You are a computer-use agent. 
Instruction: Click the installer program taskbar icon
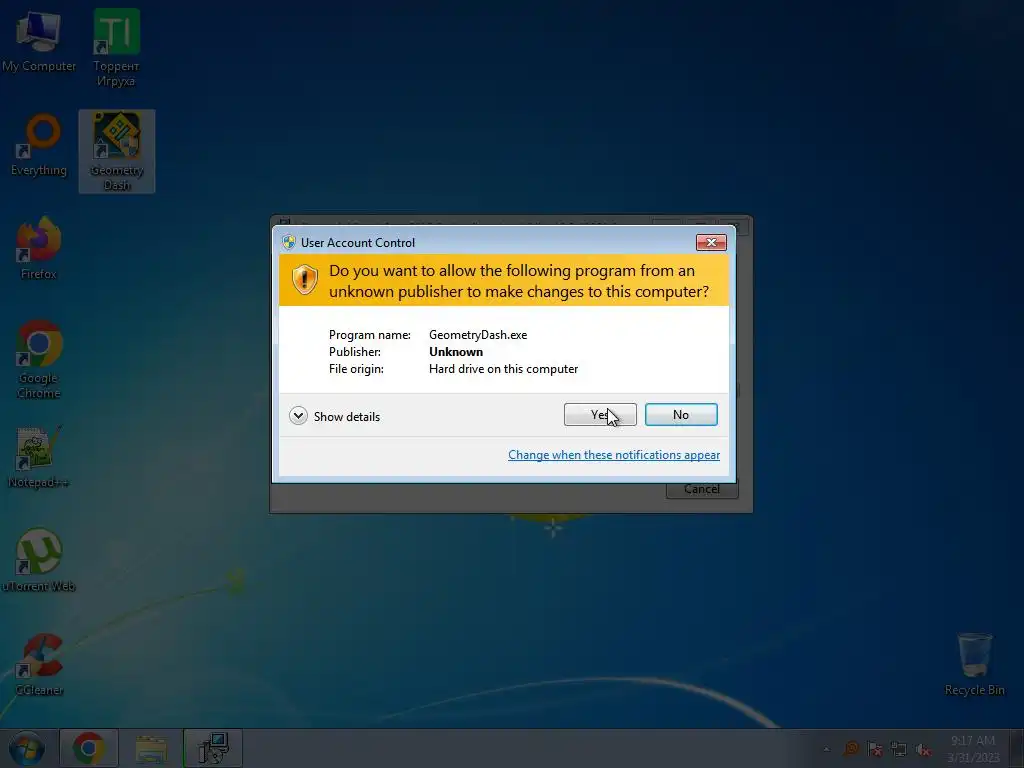213,748
